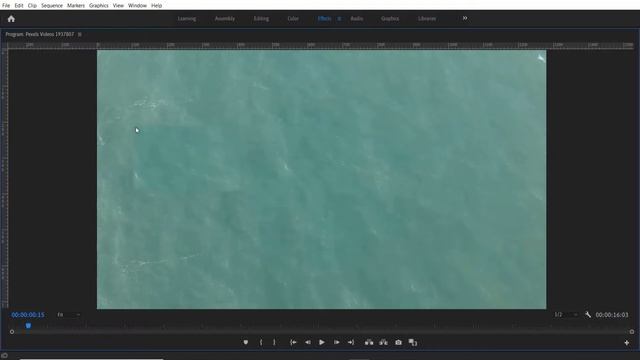The height and width of the screenshot is (360, 640).
Task: Open the Program panel menu icon
Action: (80, 35)
